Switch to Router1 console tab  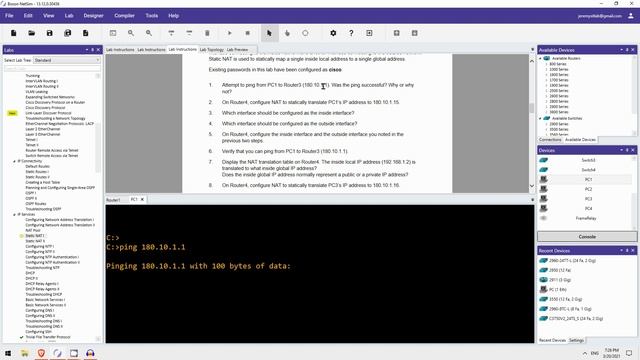pos(113,200)
